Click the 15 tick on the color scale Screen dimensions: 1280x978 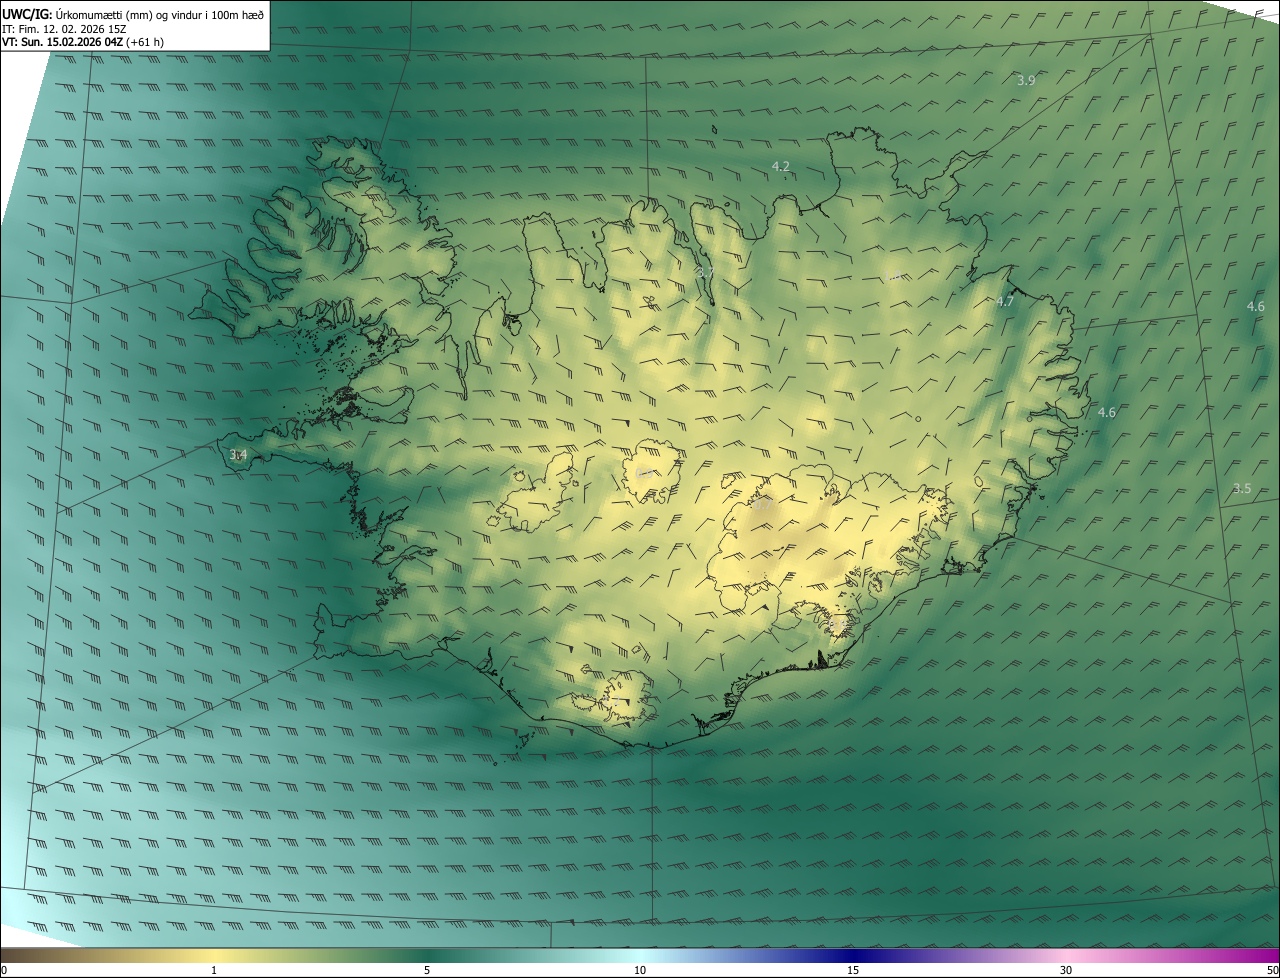(x=853, y=971)
